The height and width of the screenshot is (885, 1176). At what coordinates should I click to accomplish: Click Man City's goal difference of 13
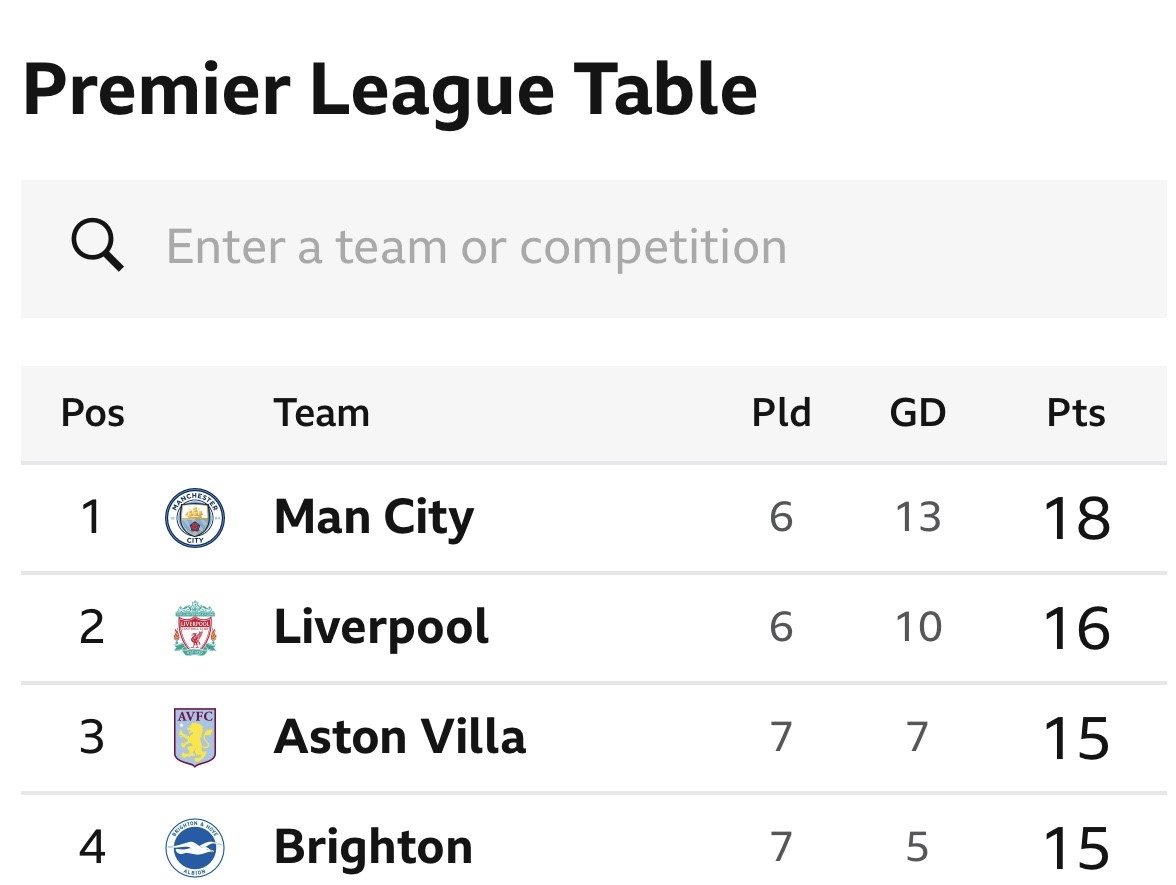point(918,518)
